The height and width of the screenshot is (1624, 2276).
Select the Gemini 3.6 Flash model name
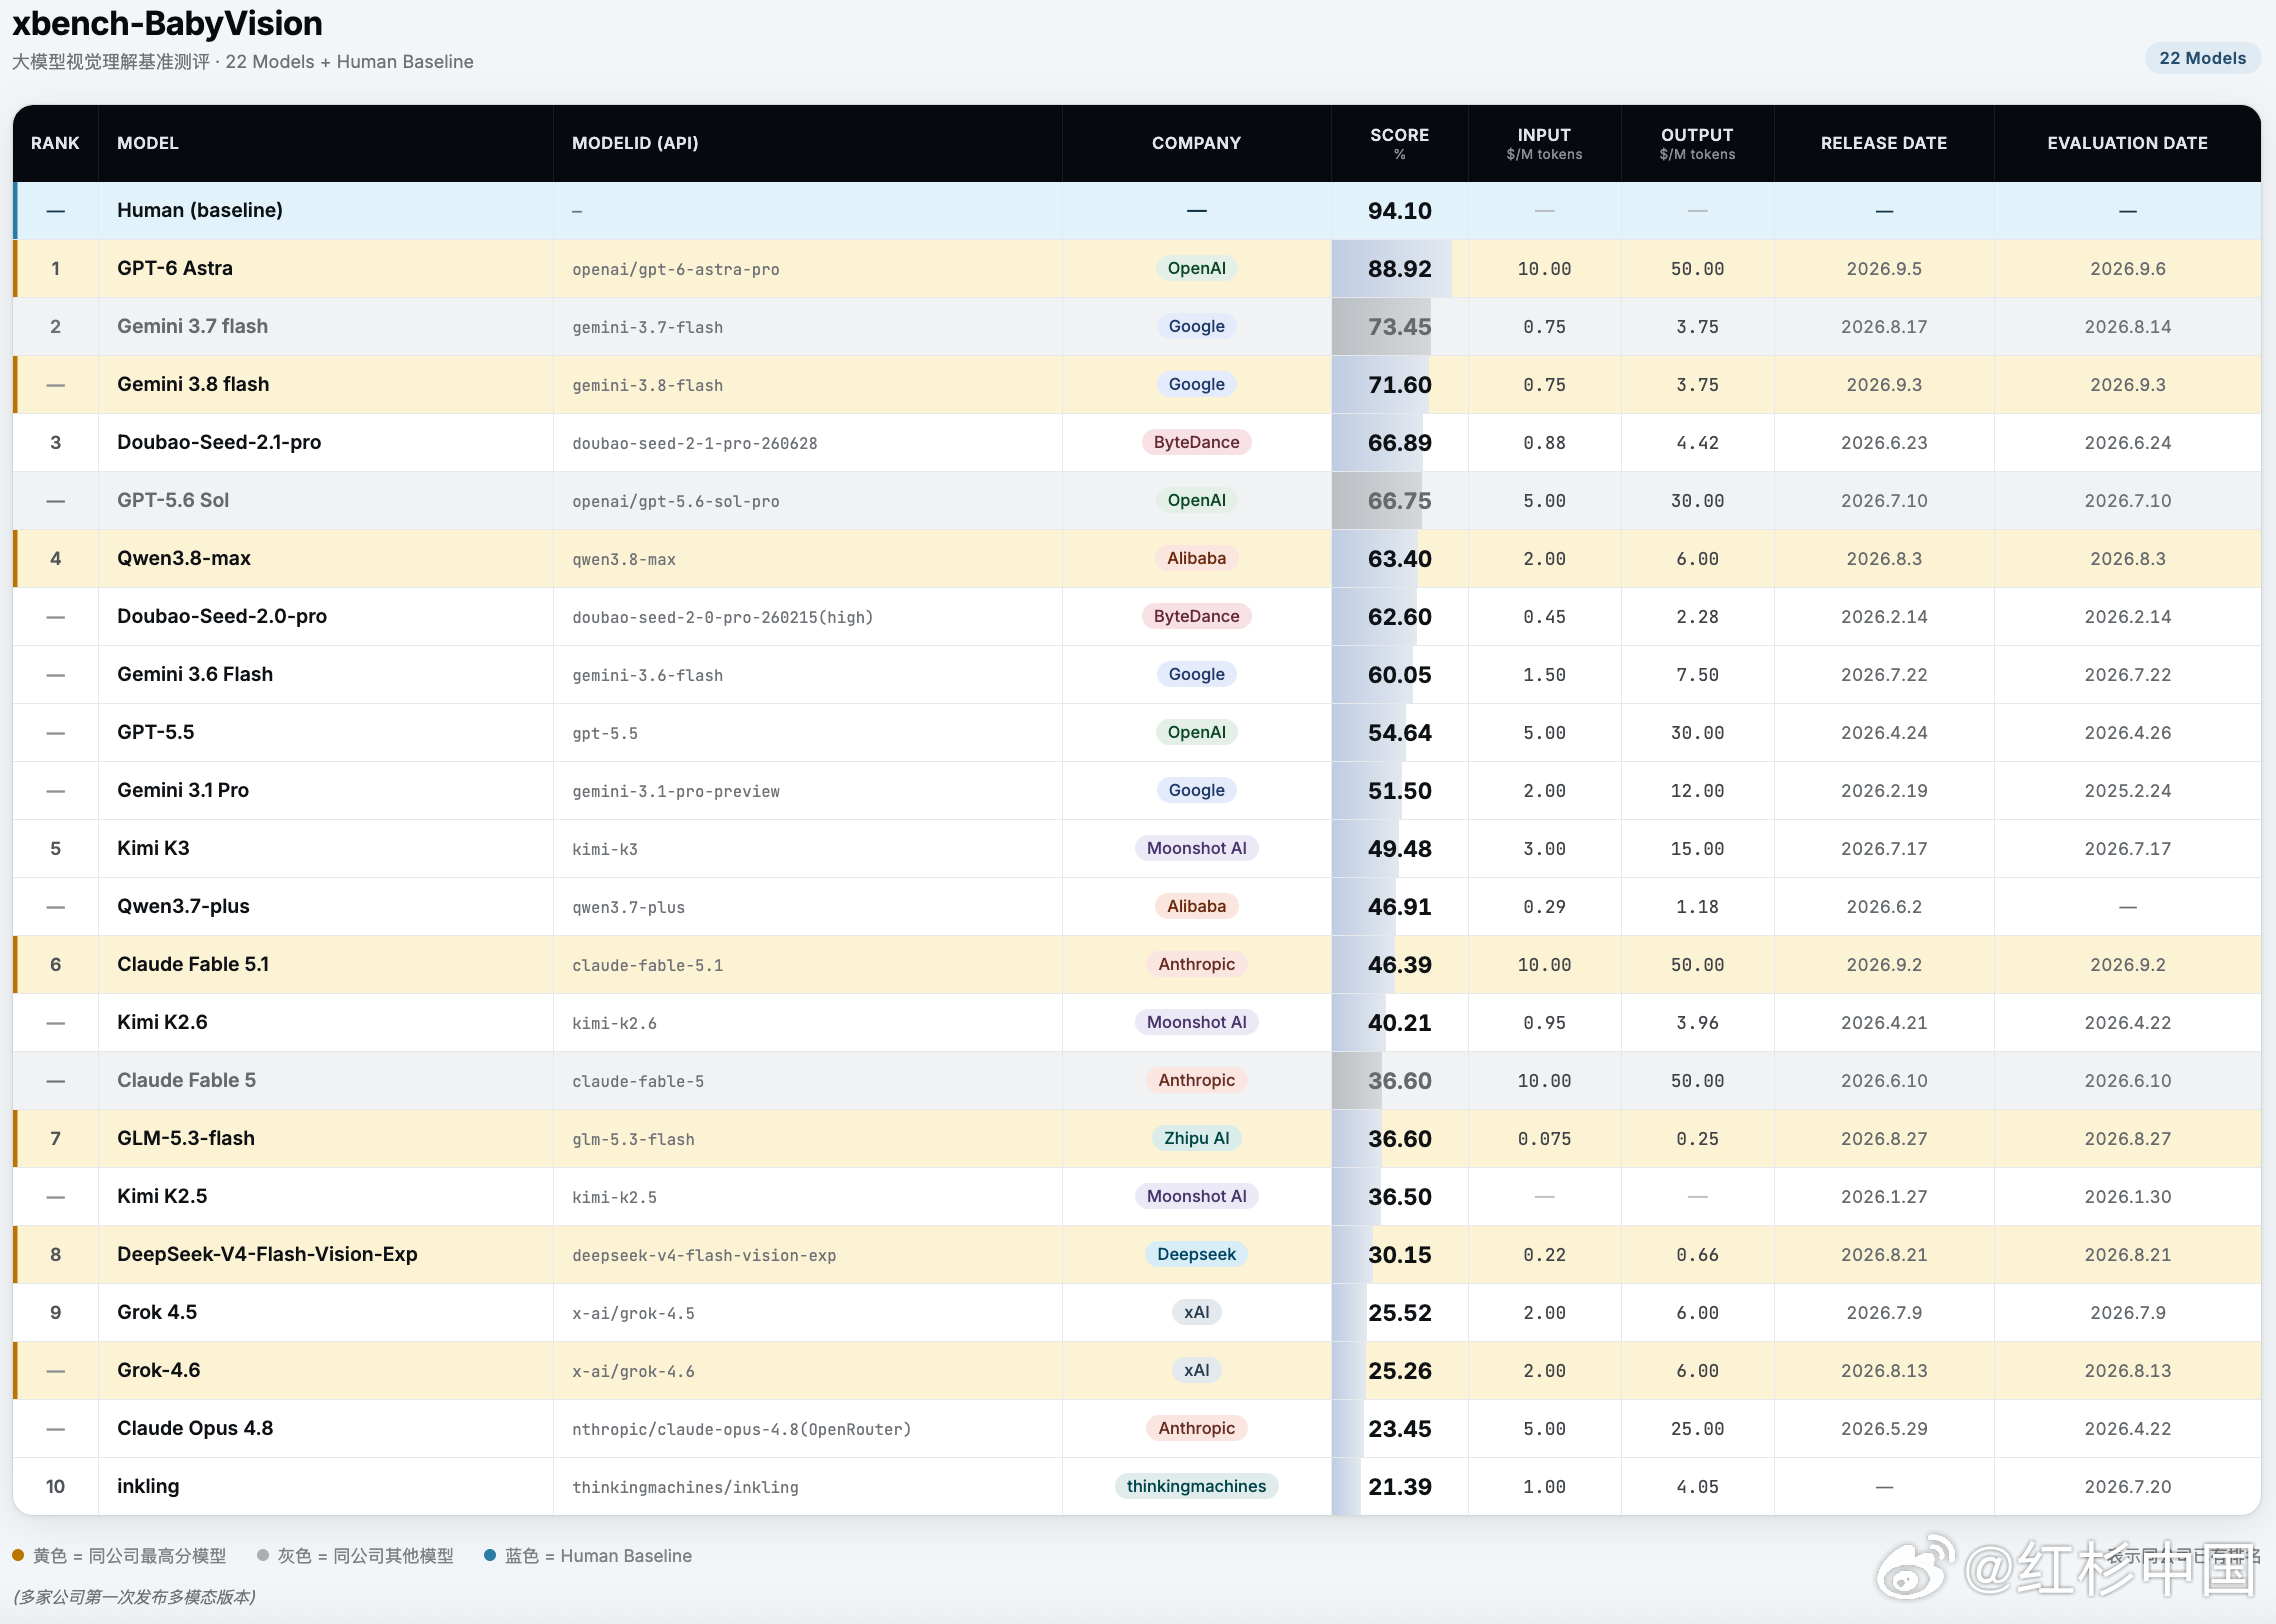[195, 674]
